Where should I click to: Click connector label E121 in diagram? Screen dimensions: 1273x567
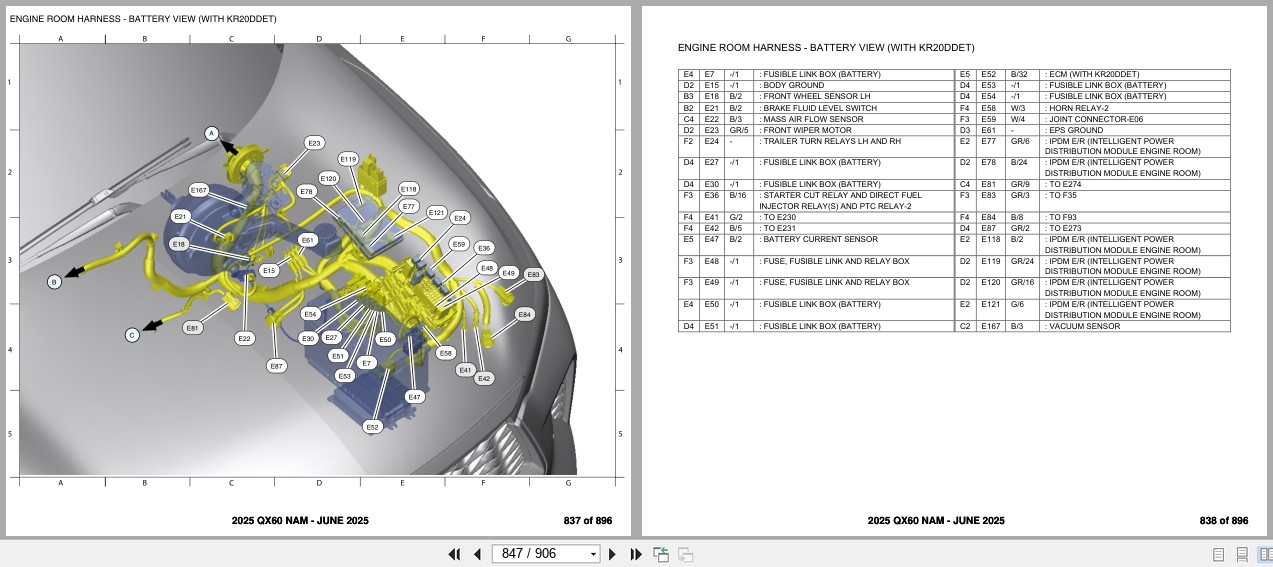coord(437,212)
